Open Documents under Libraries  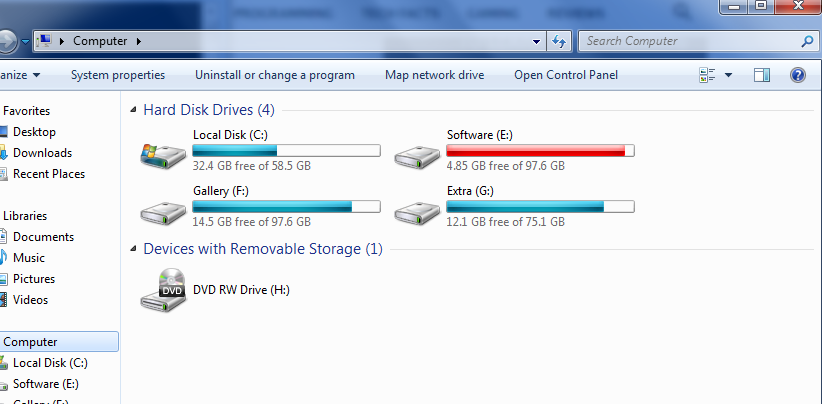pyautogui.click(x=43, y=237)
